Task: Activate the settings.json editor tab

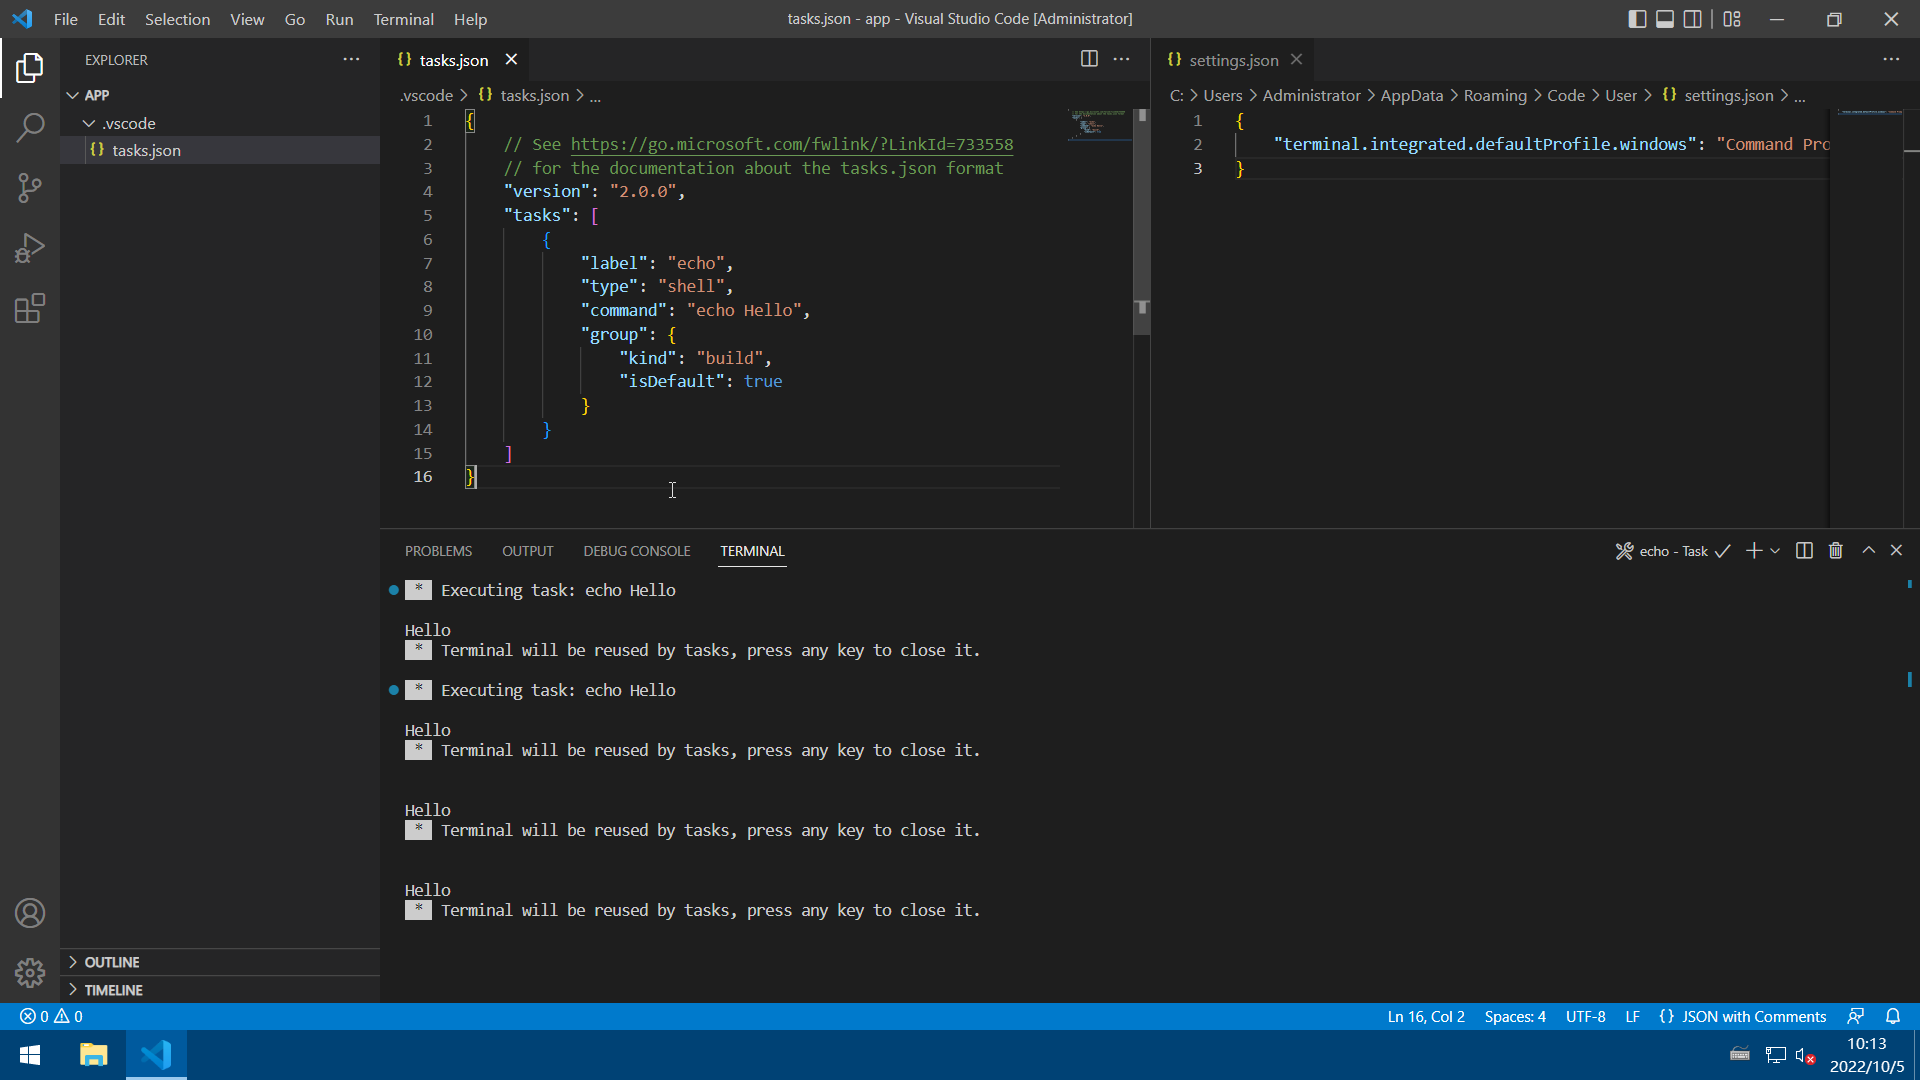Action: tap(1233, 60)
